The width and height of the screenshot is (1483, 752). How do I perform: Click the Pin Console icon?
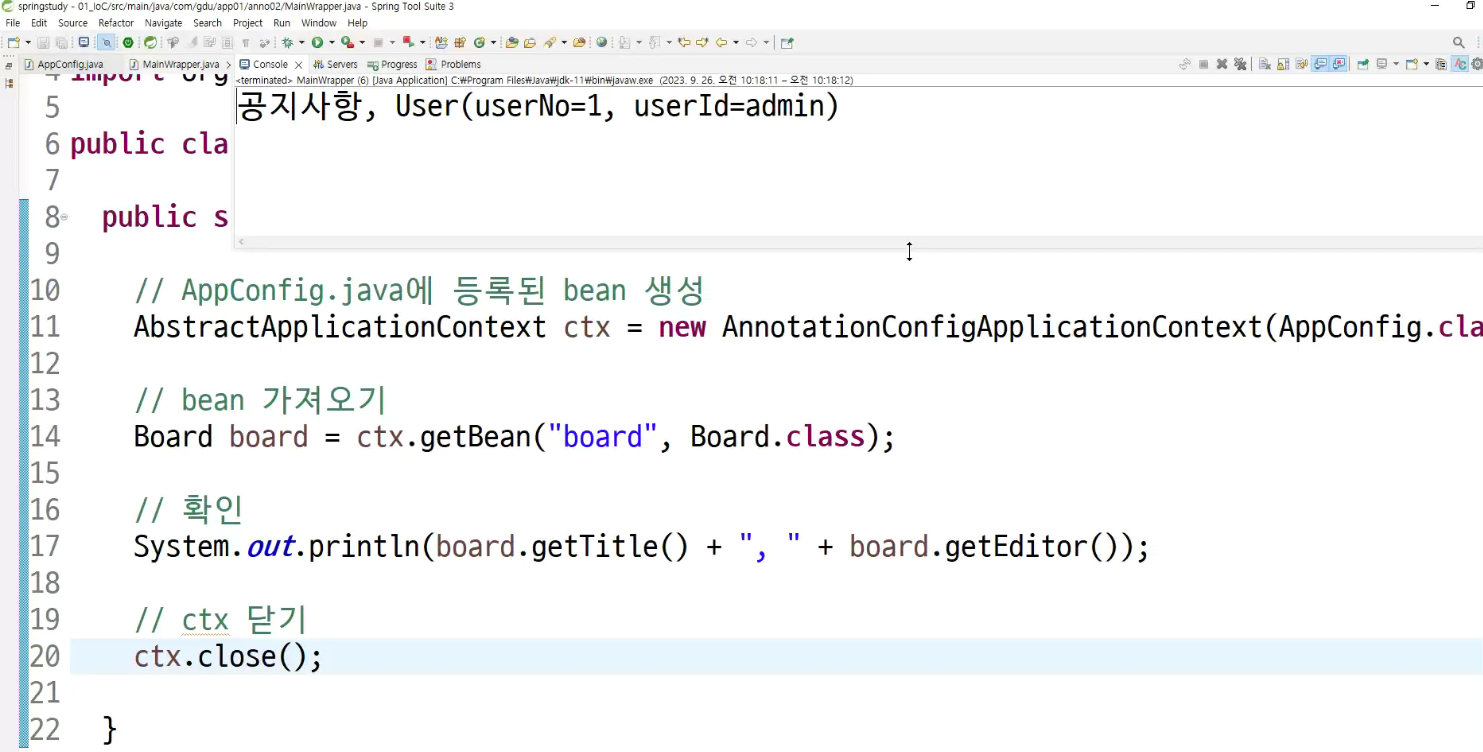1363,64
